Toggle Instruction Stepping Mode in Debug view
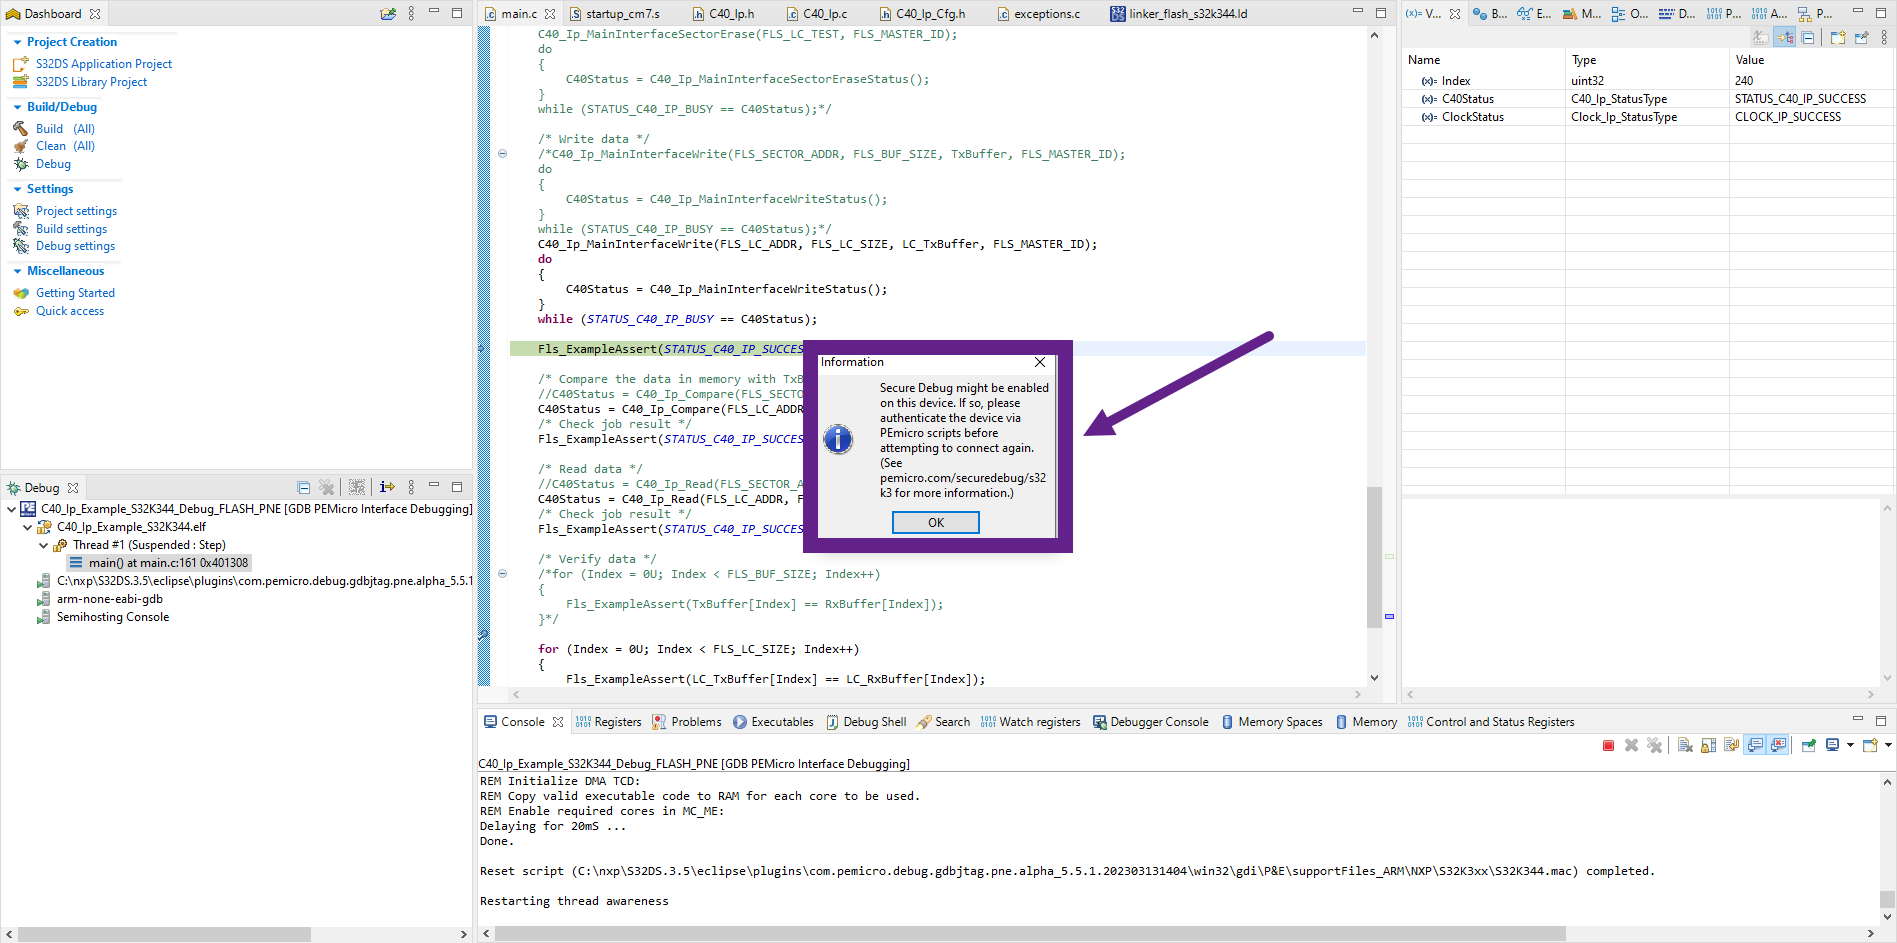This screenshot has width=1897, height=943. (x=387, y=487)
